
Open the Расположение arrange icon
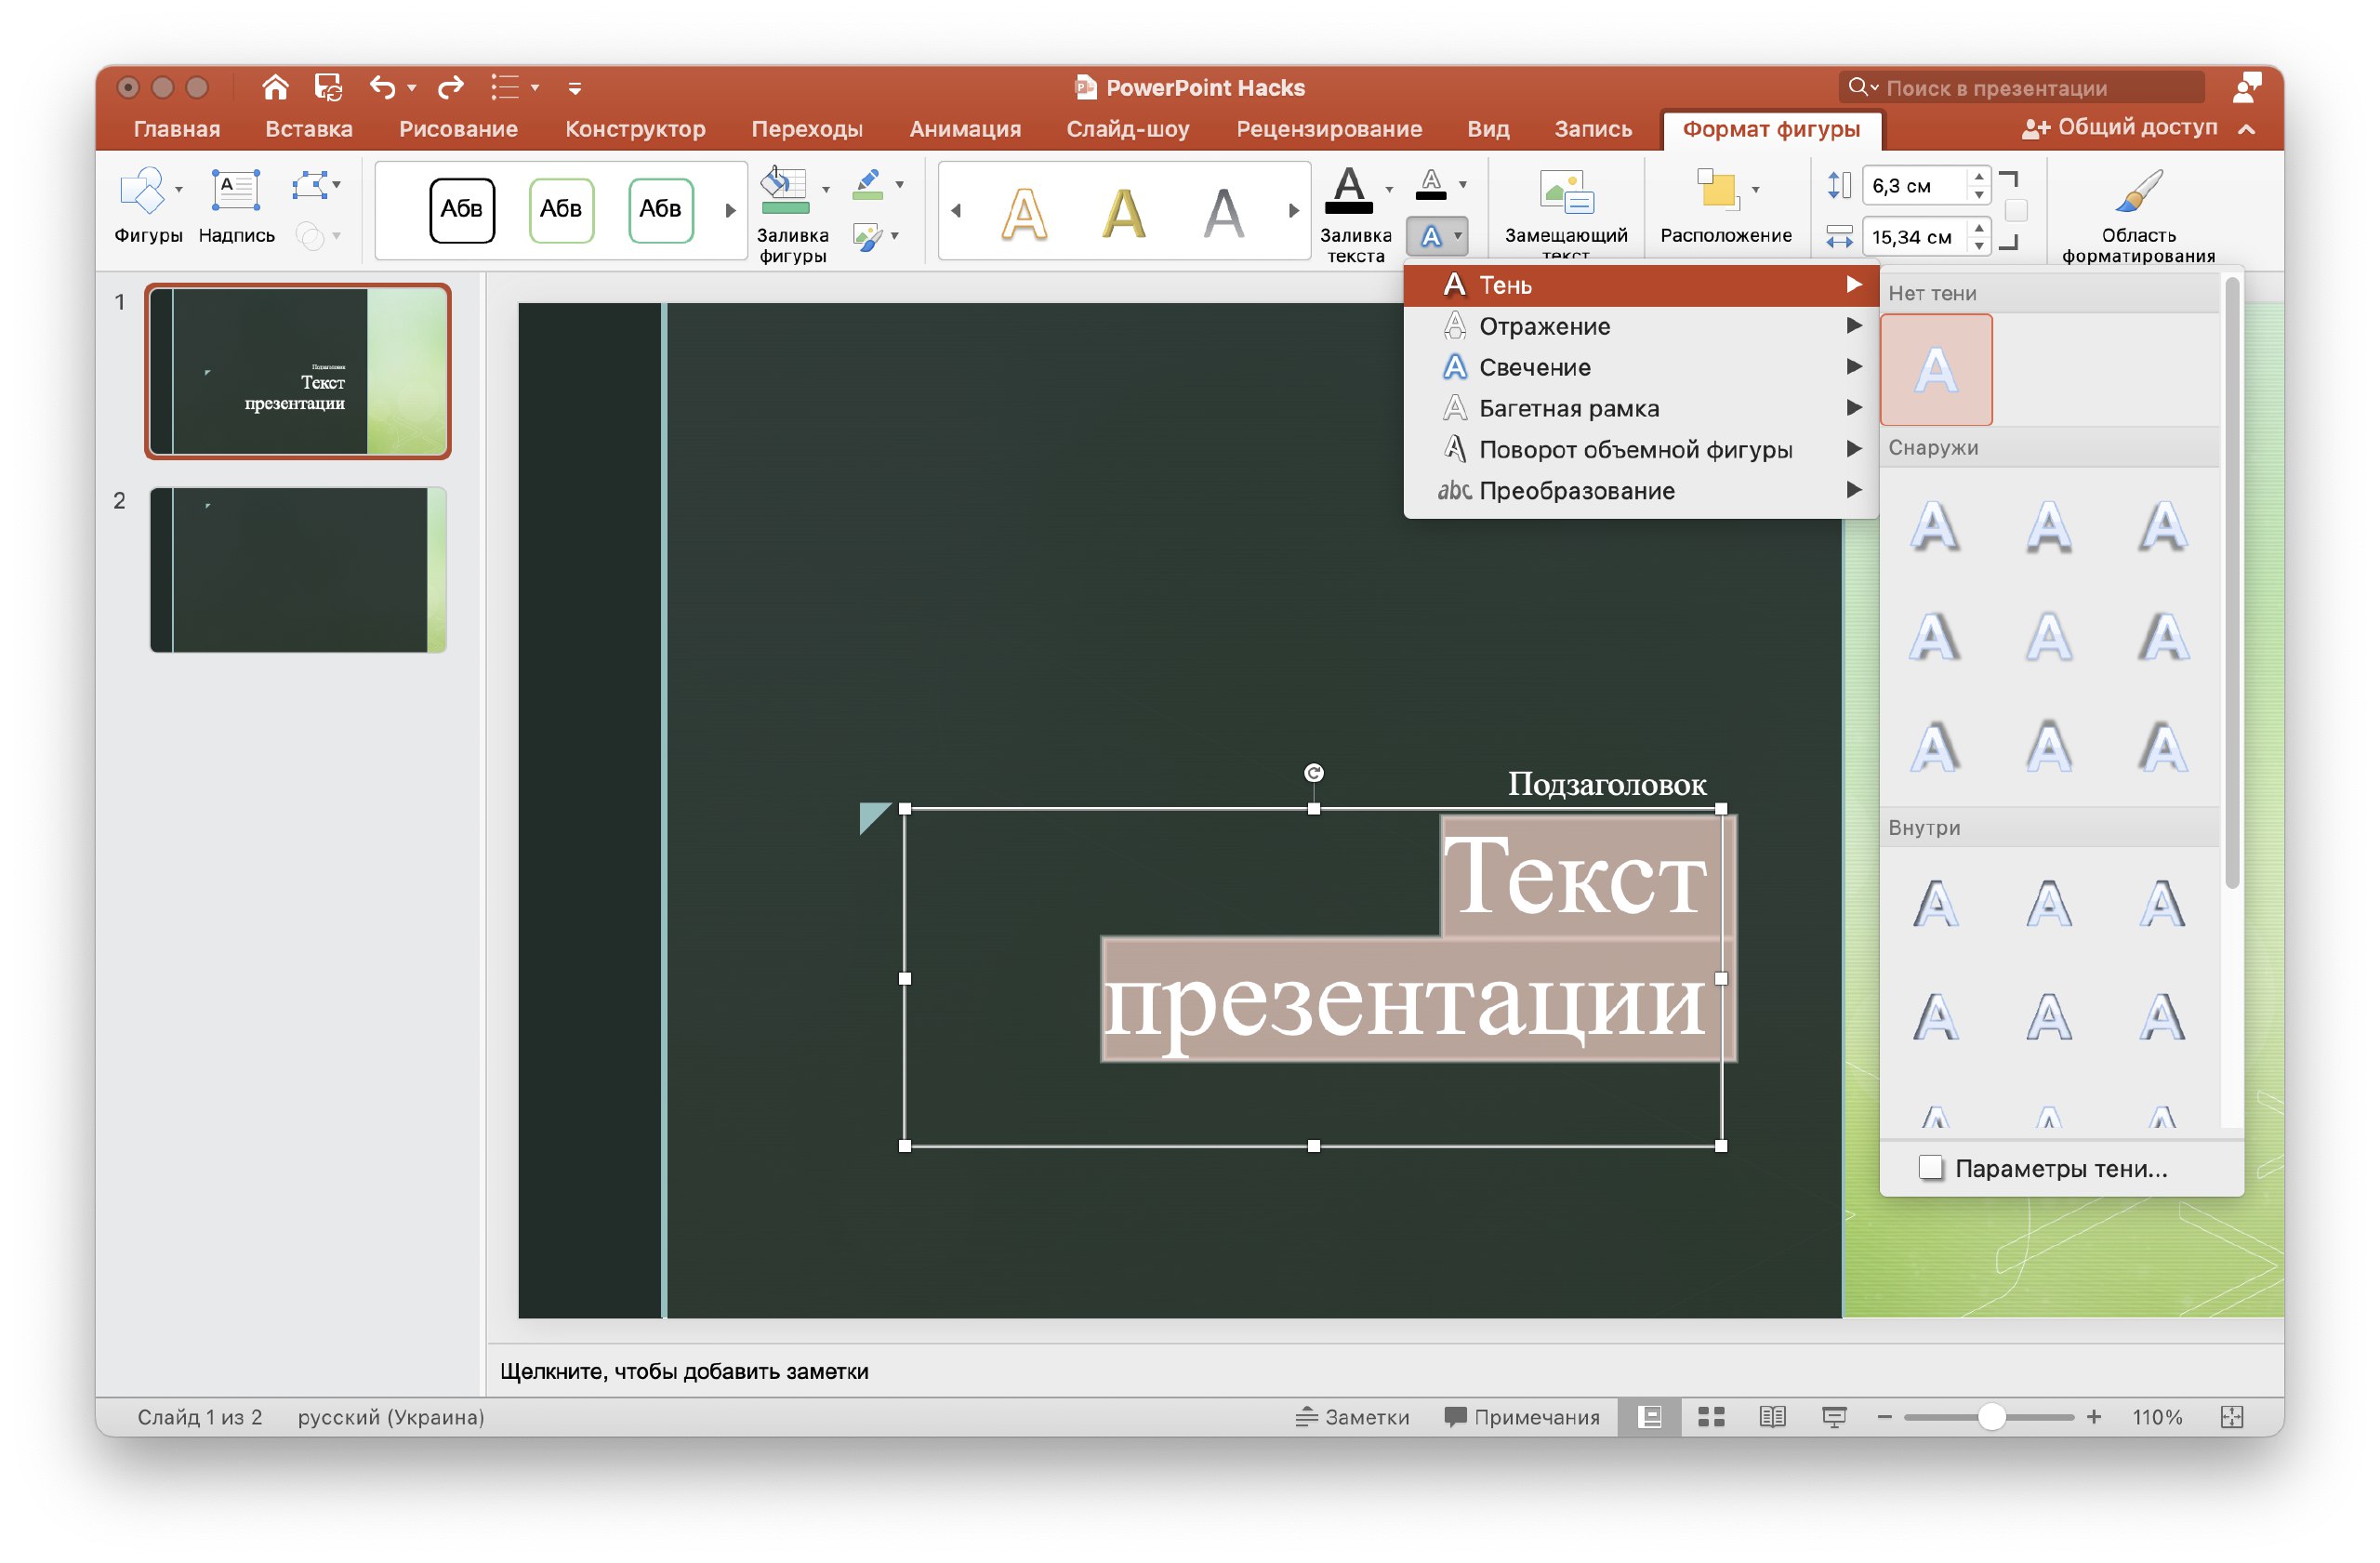pyautogui.click(x=1718, y=190)
